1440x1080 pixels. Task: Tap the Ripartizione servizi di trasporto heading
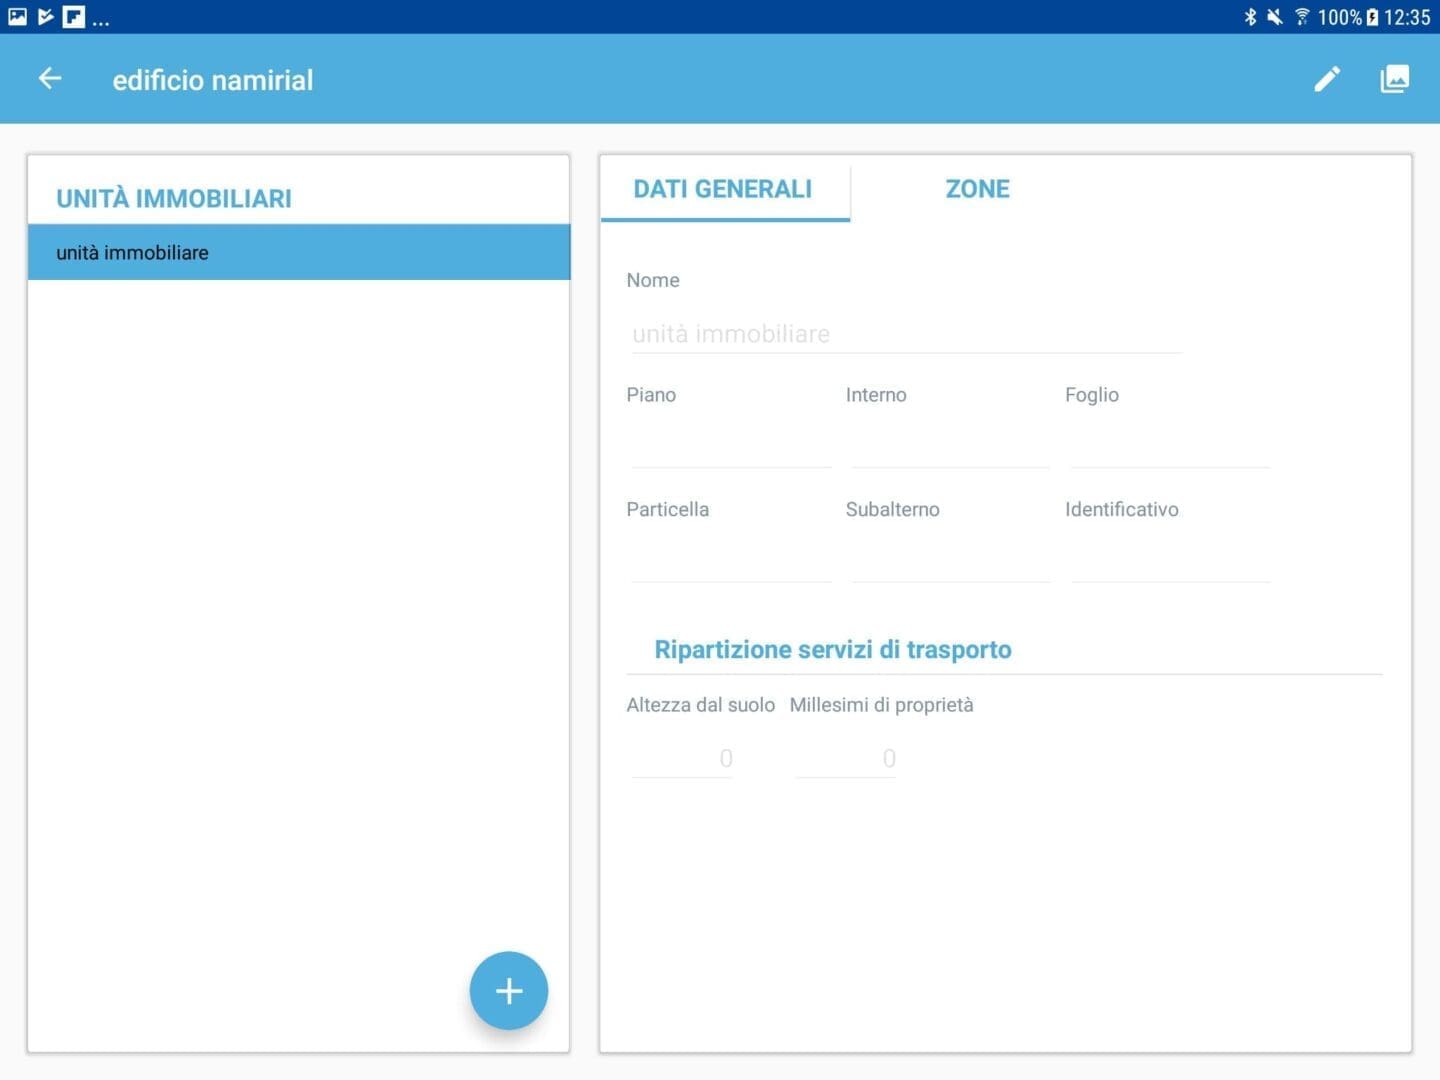(834, 649)
